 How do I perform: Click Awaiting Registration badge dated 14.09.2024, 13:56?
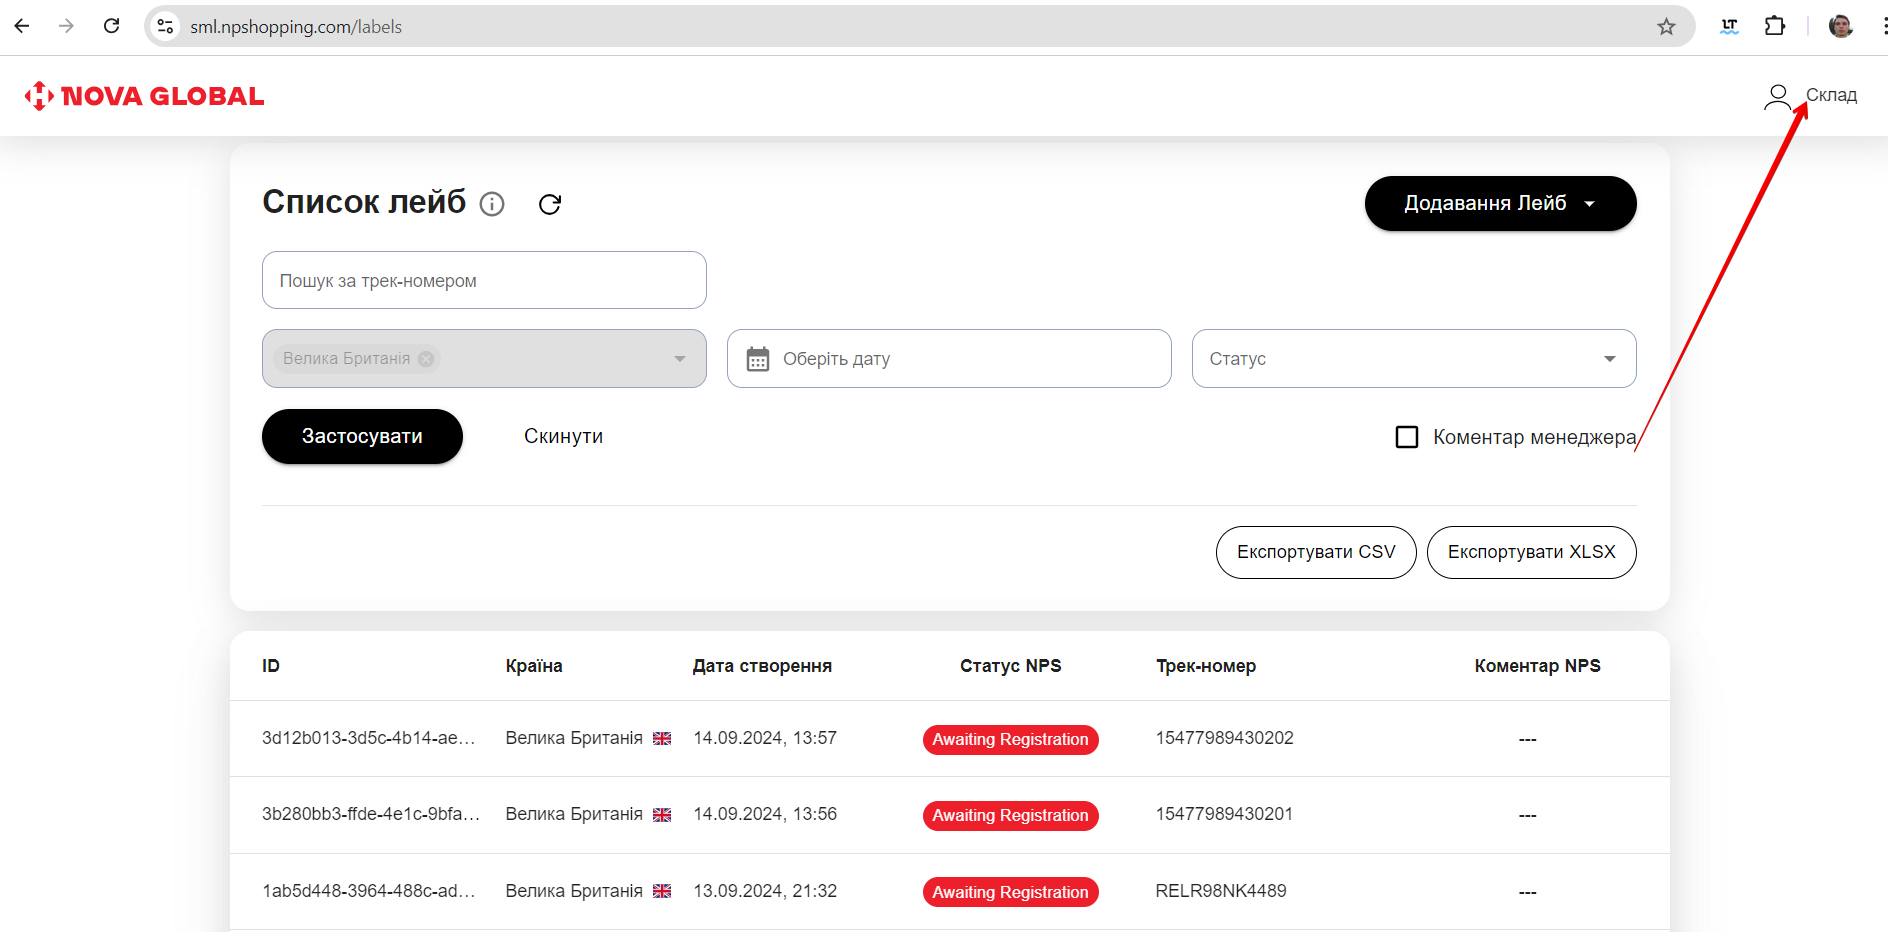(1010, 816)
